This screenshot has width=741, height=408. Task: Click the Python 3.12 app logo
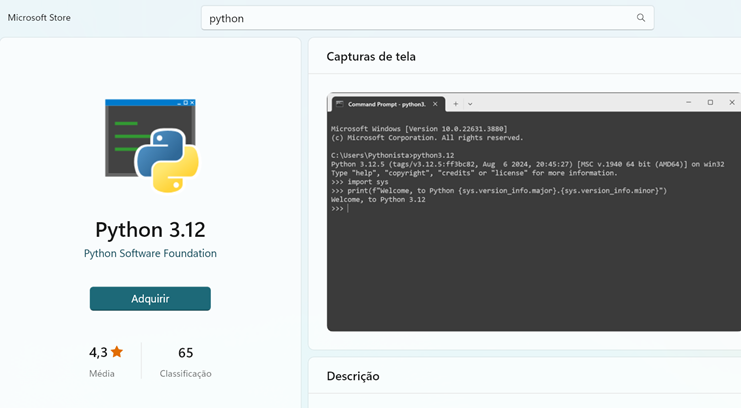click(x=151, y=145)
